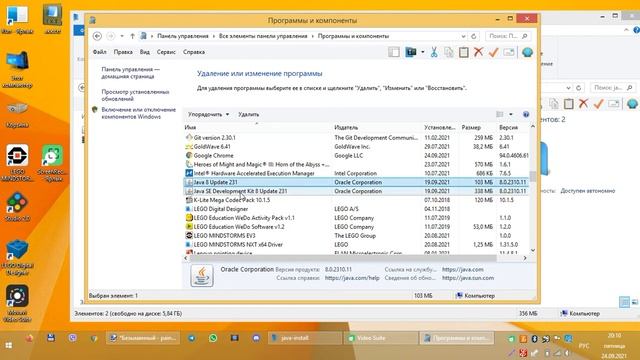Open the Вид menu
This screenshot has width=640, height=360.
pos(144,52)
